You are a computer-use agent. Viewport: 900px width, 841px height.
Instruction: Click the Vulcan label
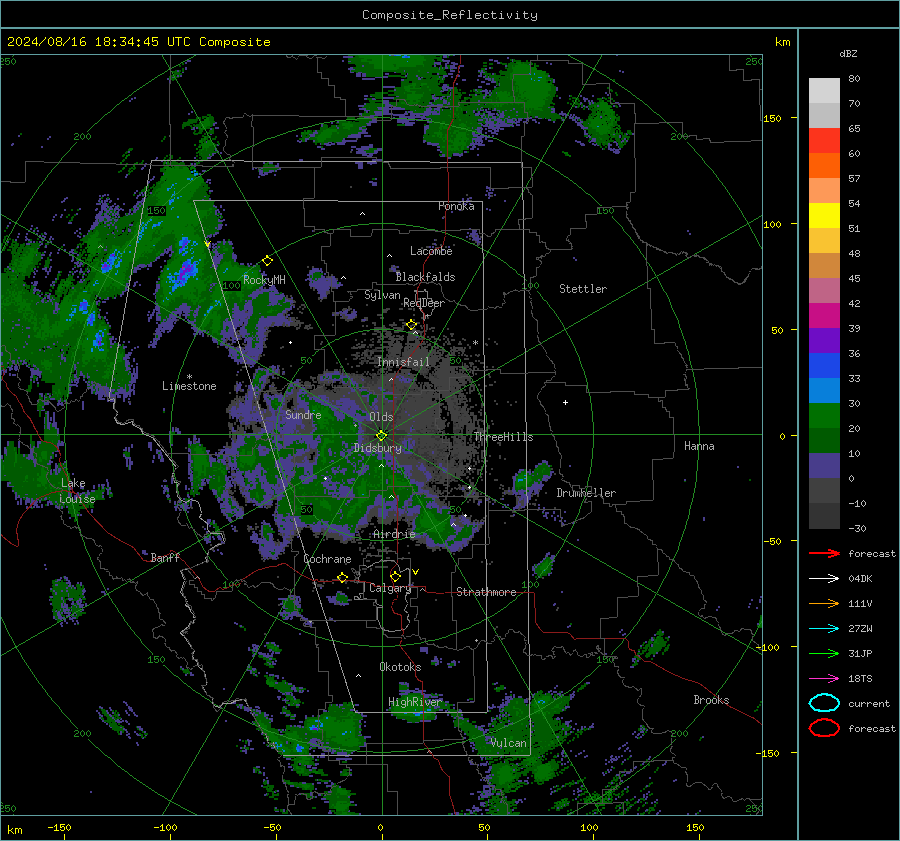pos(508,743)
